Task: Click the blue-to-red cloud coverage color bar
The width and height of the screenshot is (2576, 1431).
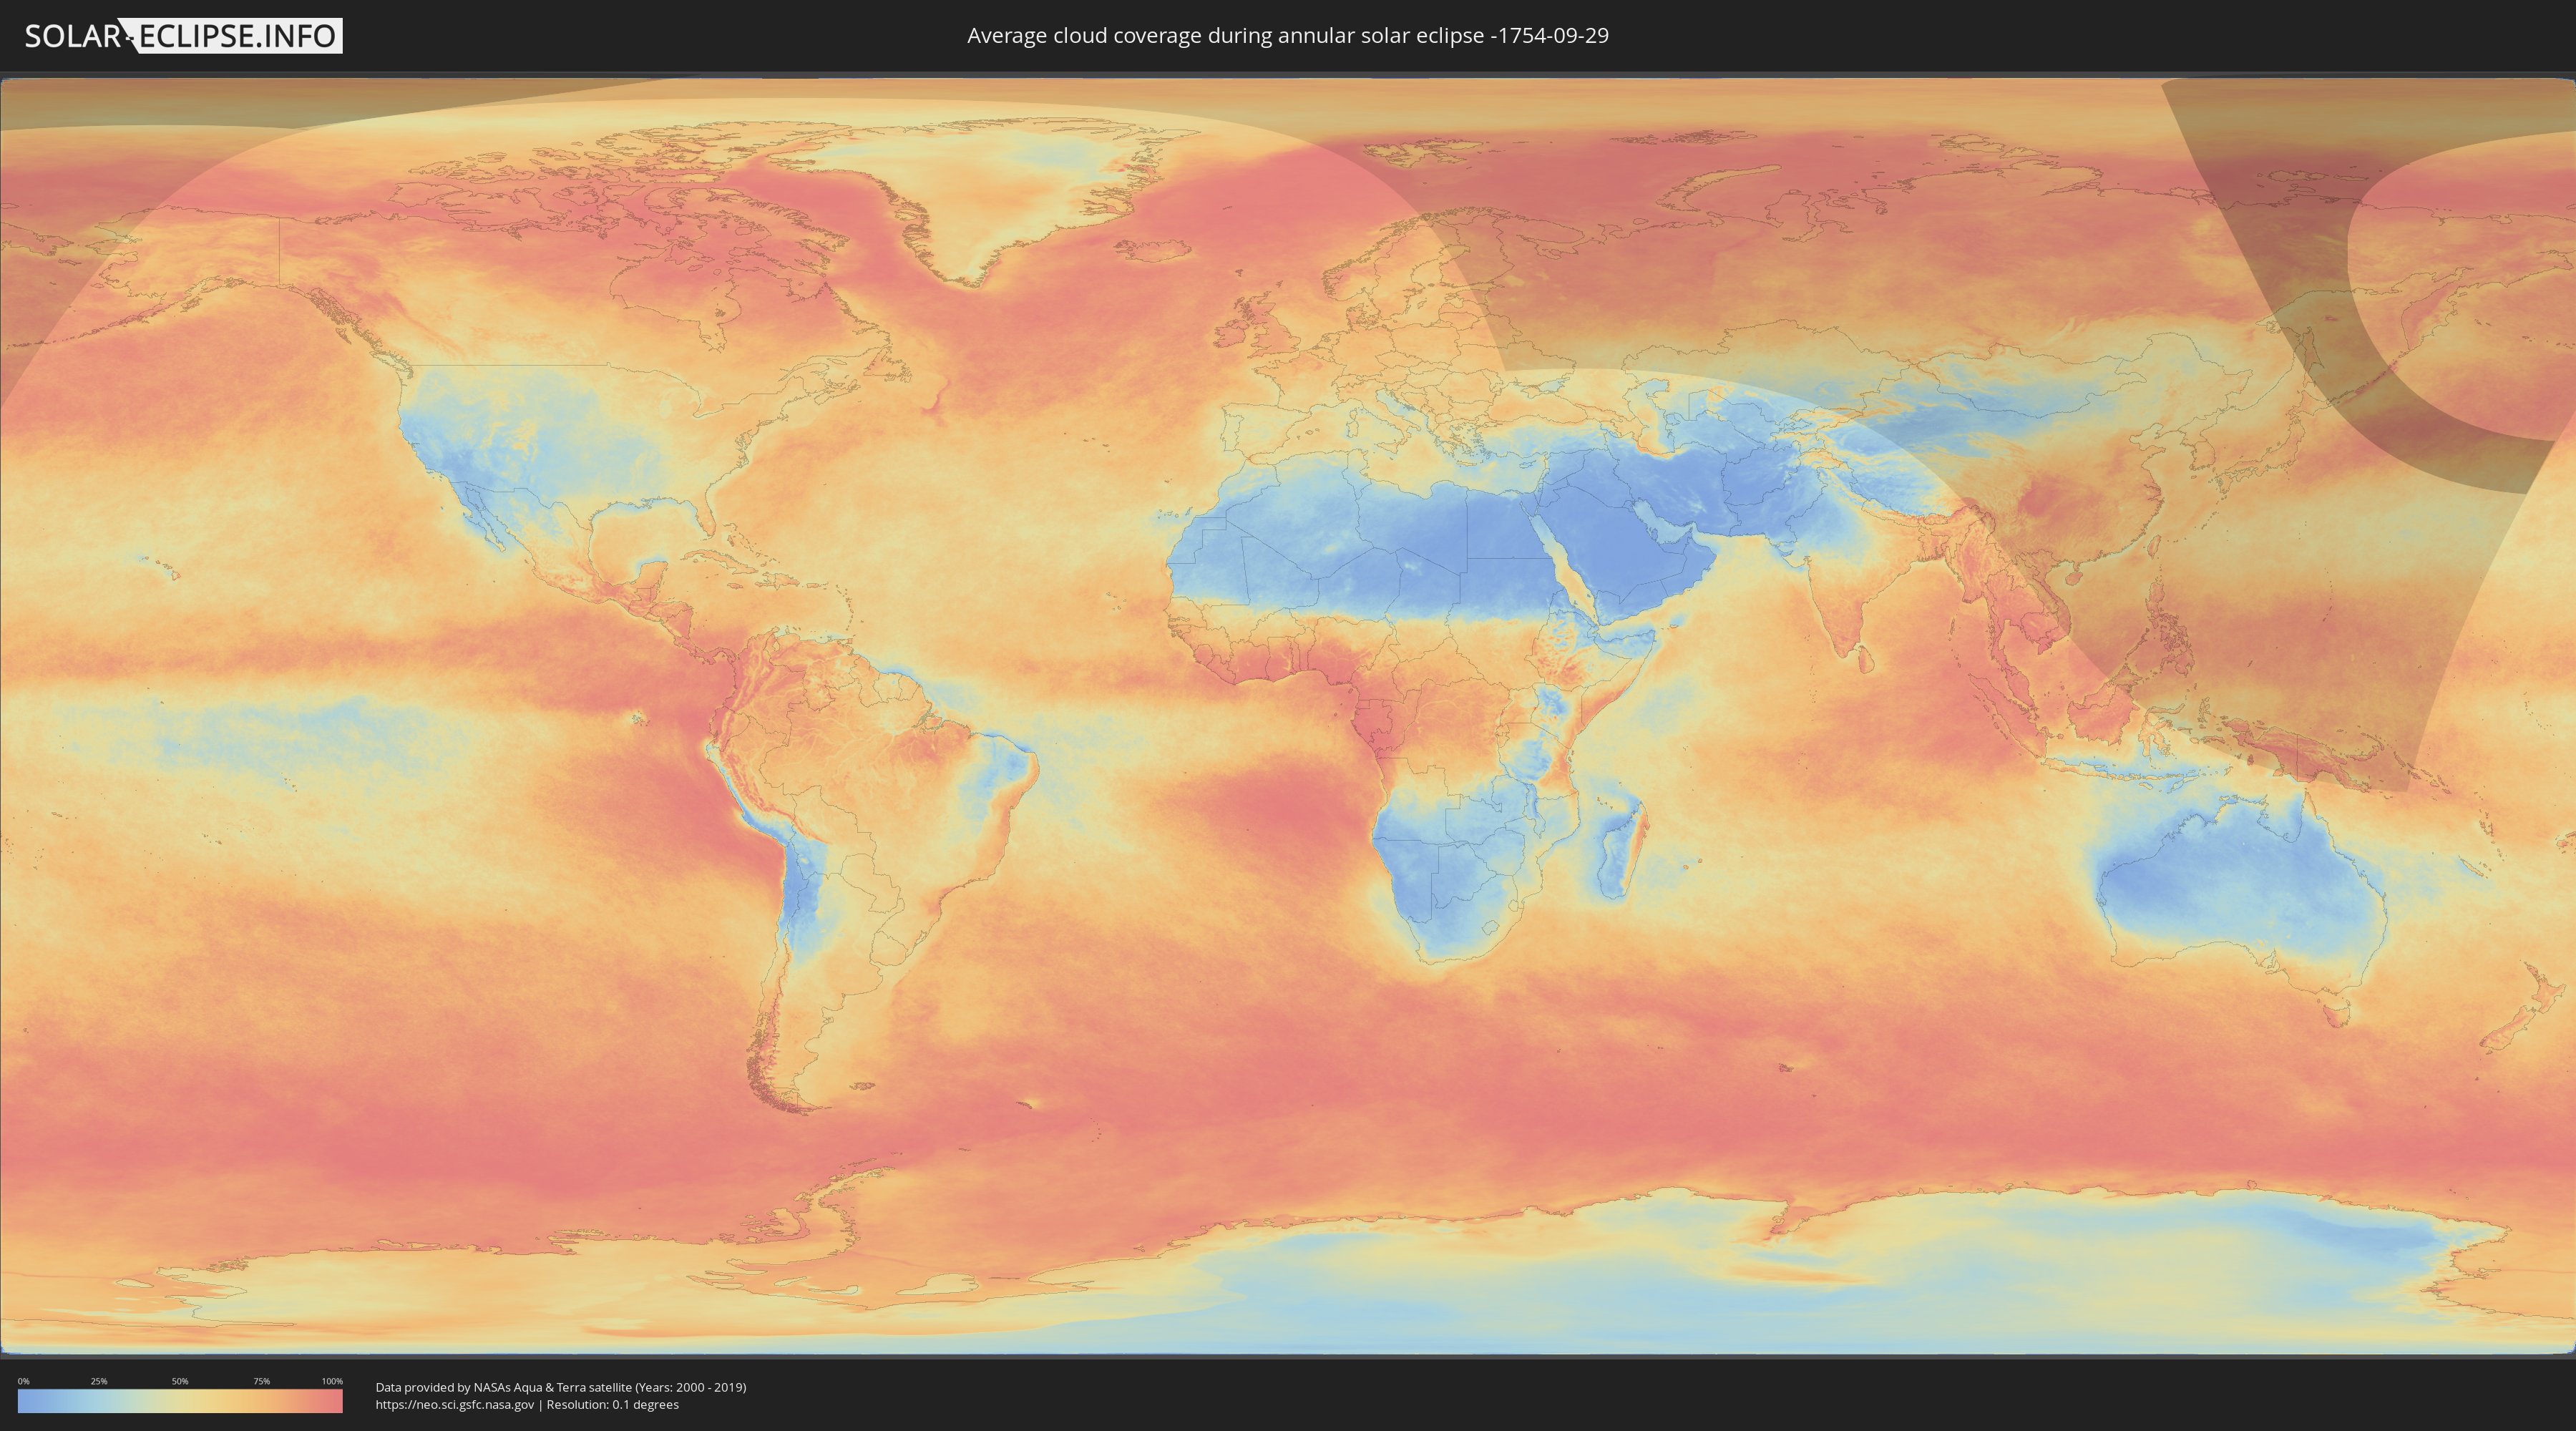Action: click(x=180, y=1401)
